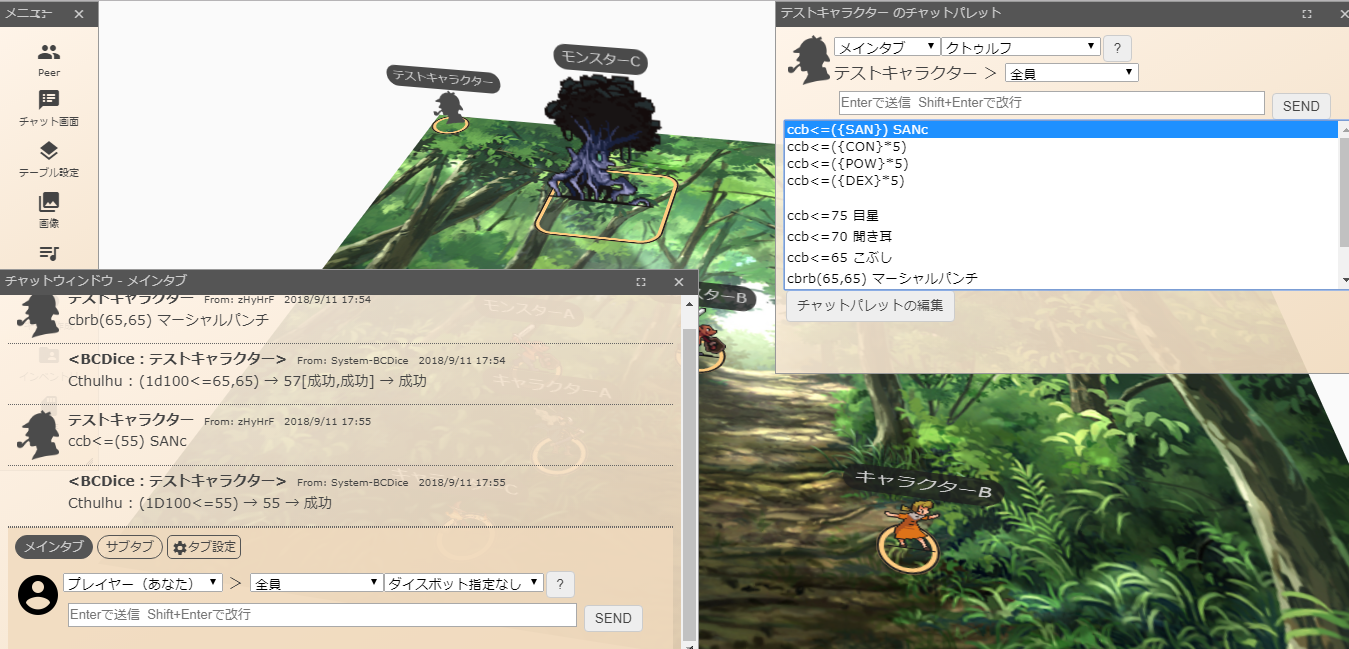Click the player account avatar icon
Image resolution: width=1349 pixels, height=649 pixels.
click(x=38, y=595)
